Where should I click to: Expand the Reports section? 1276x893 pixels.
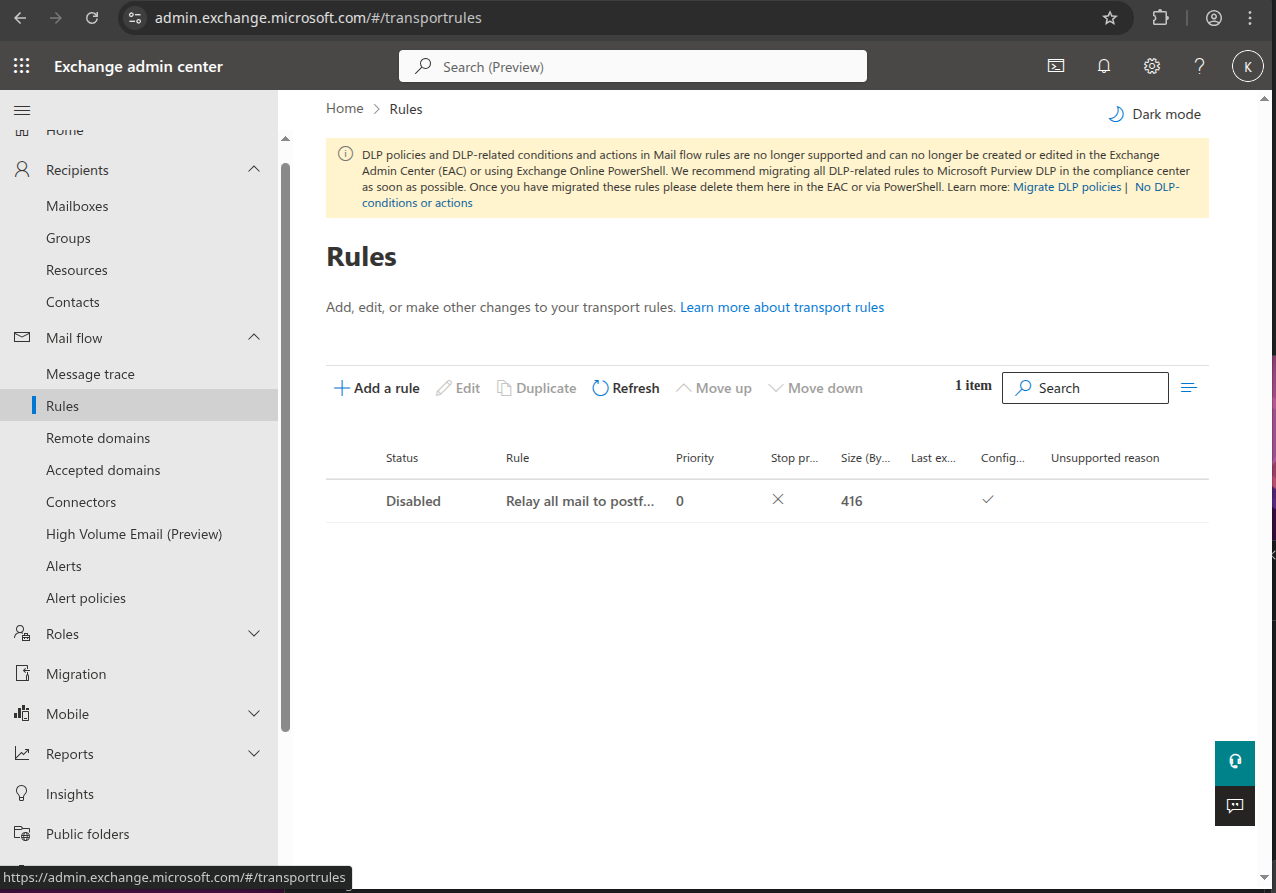click(254, 754)
